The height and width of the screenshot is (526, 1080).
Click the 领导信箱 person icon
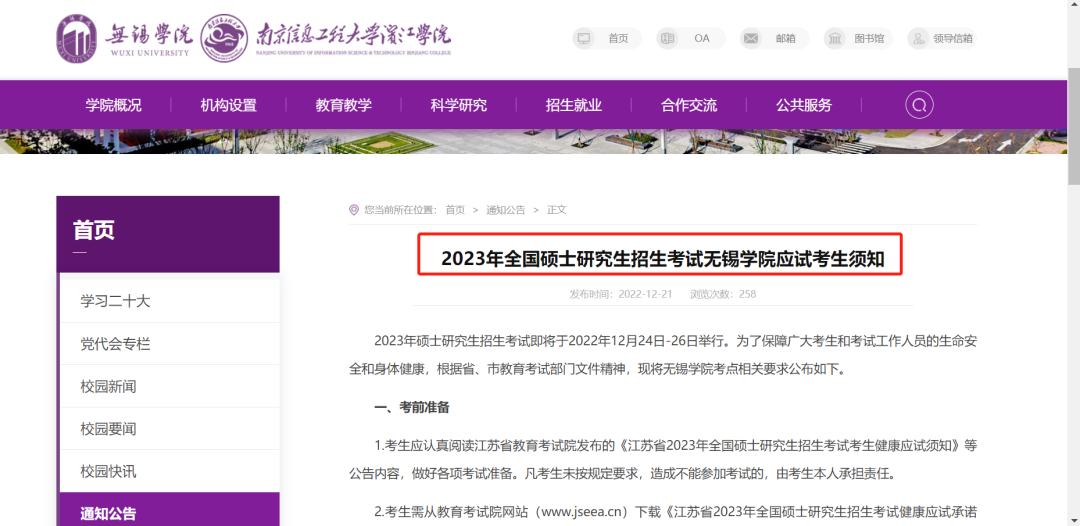click(918, 38)
